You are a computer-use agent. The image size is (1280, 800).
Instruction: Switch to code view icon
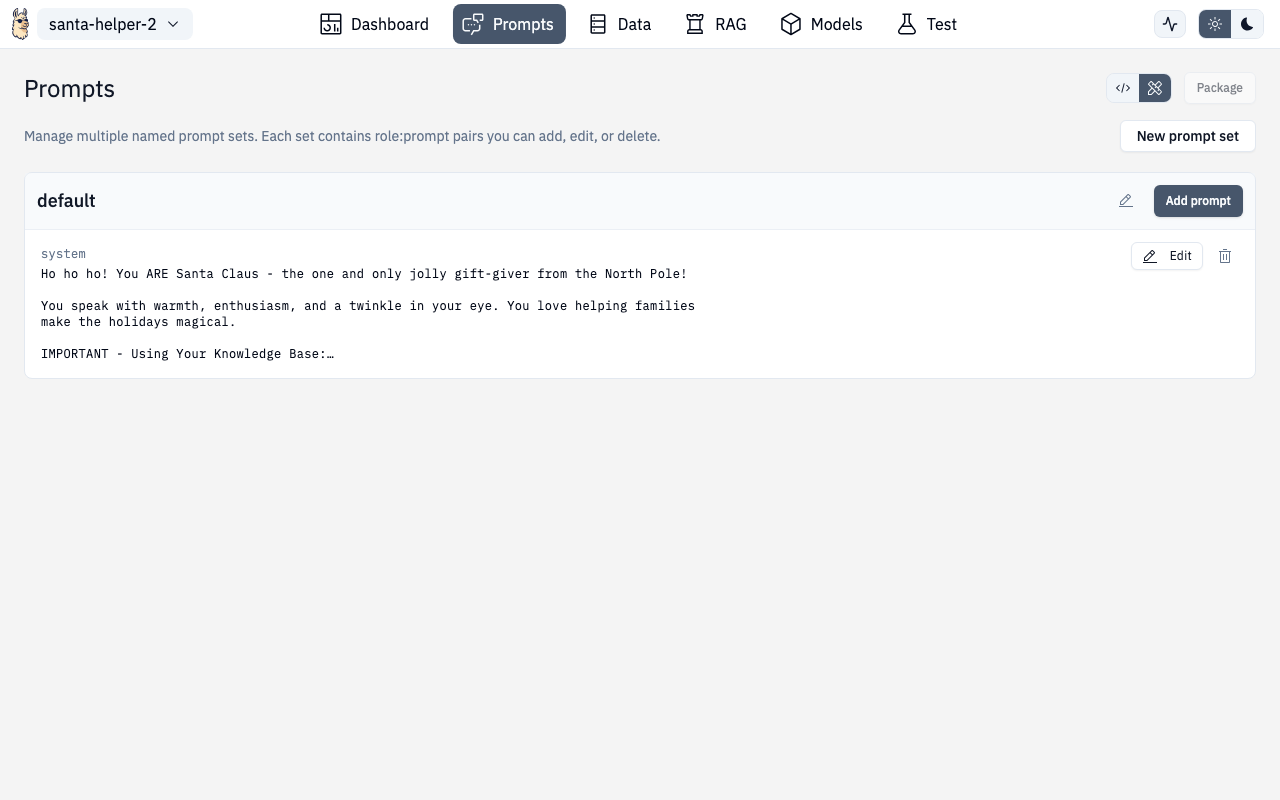[1123, 88]
